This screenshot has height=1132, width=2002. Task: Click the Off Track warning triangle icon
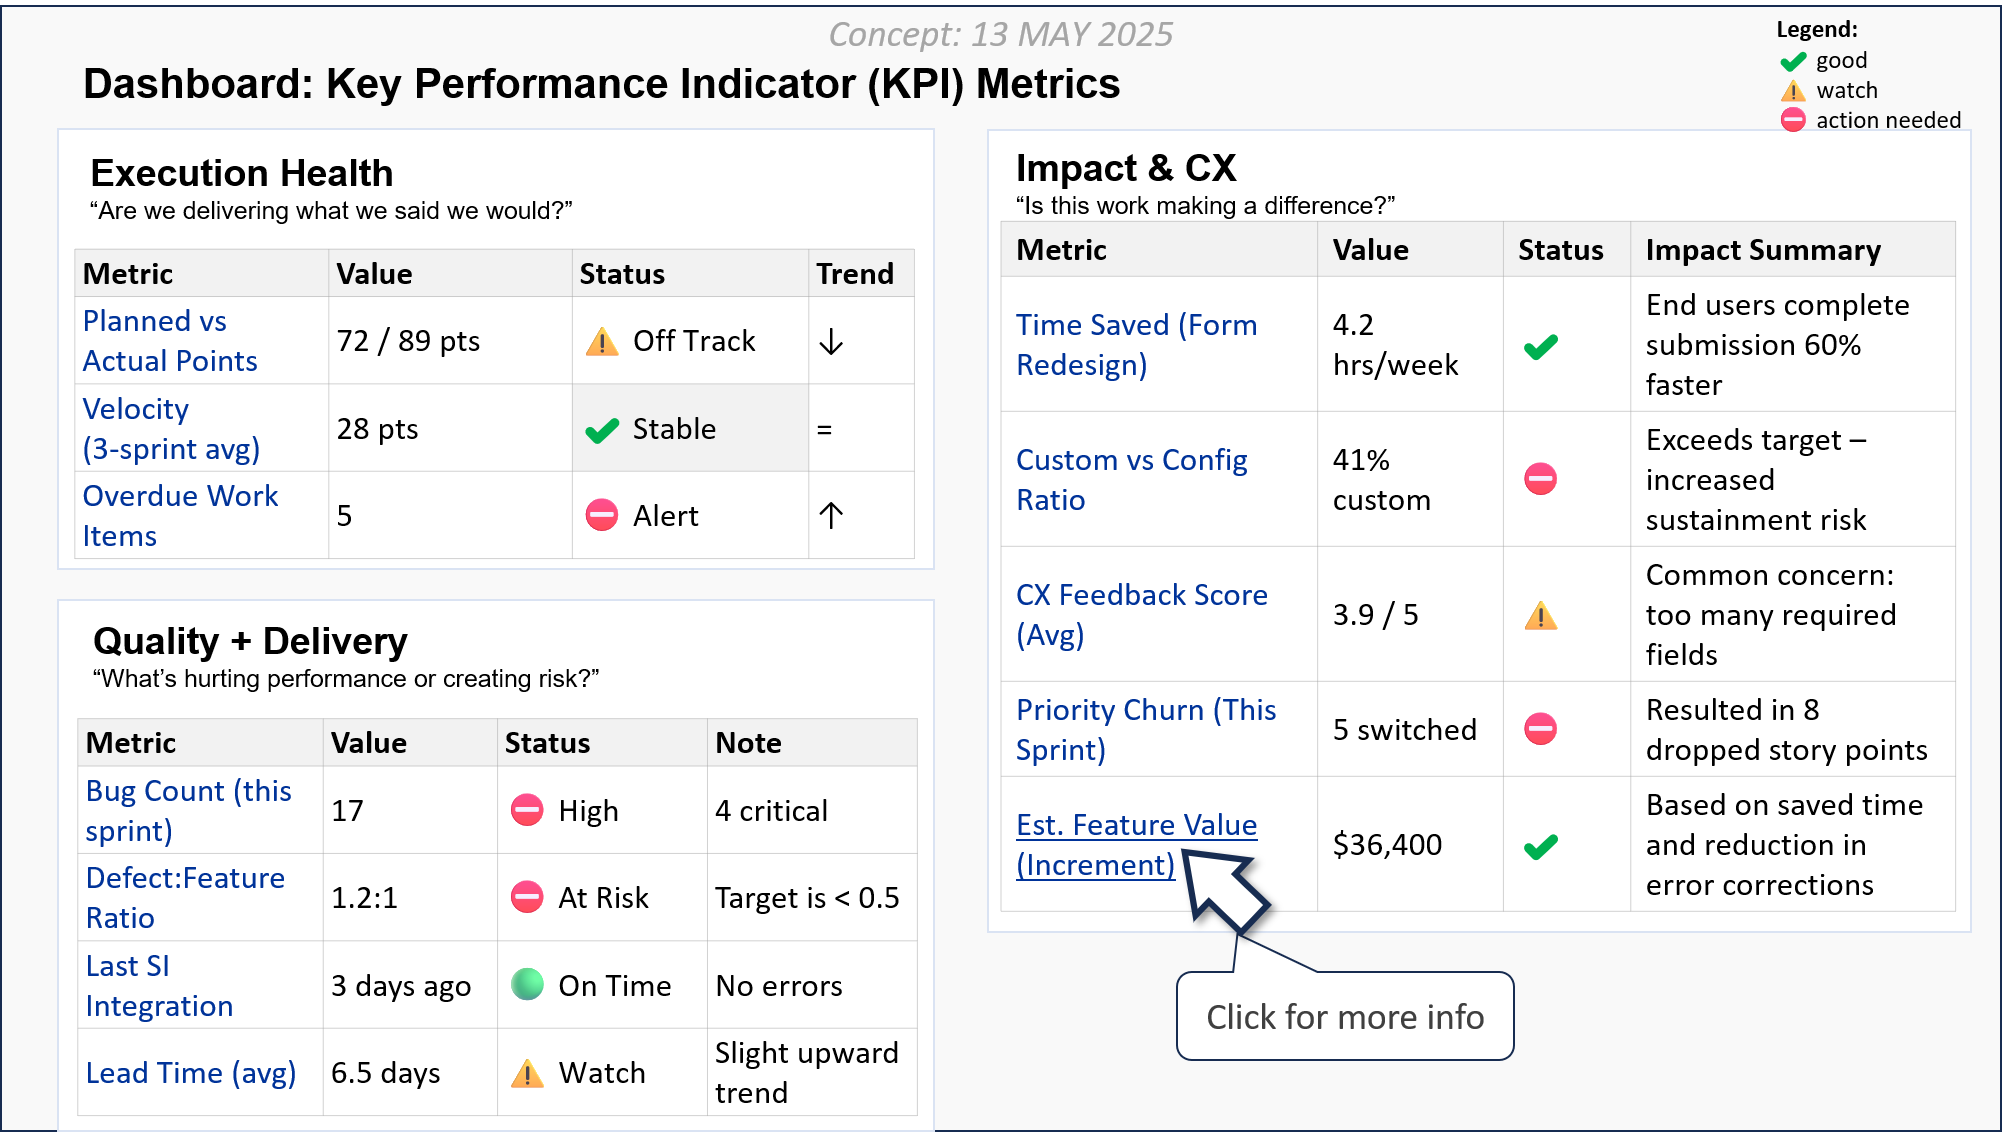coord(602,342)
